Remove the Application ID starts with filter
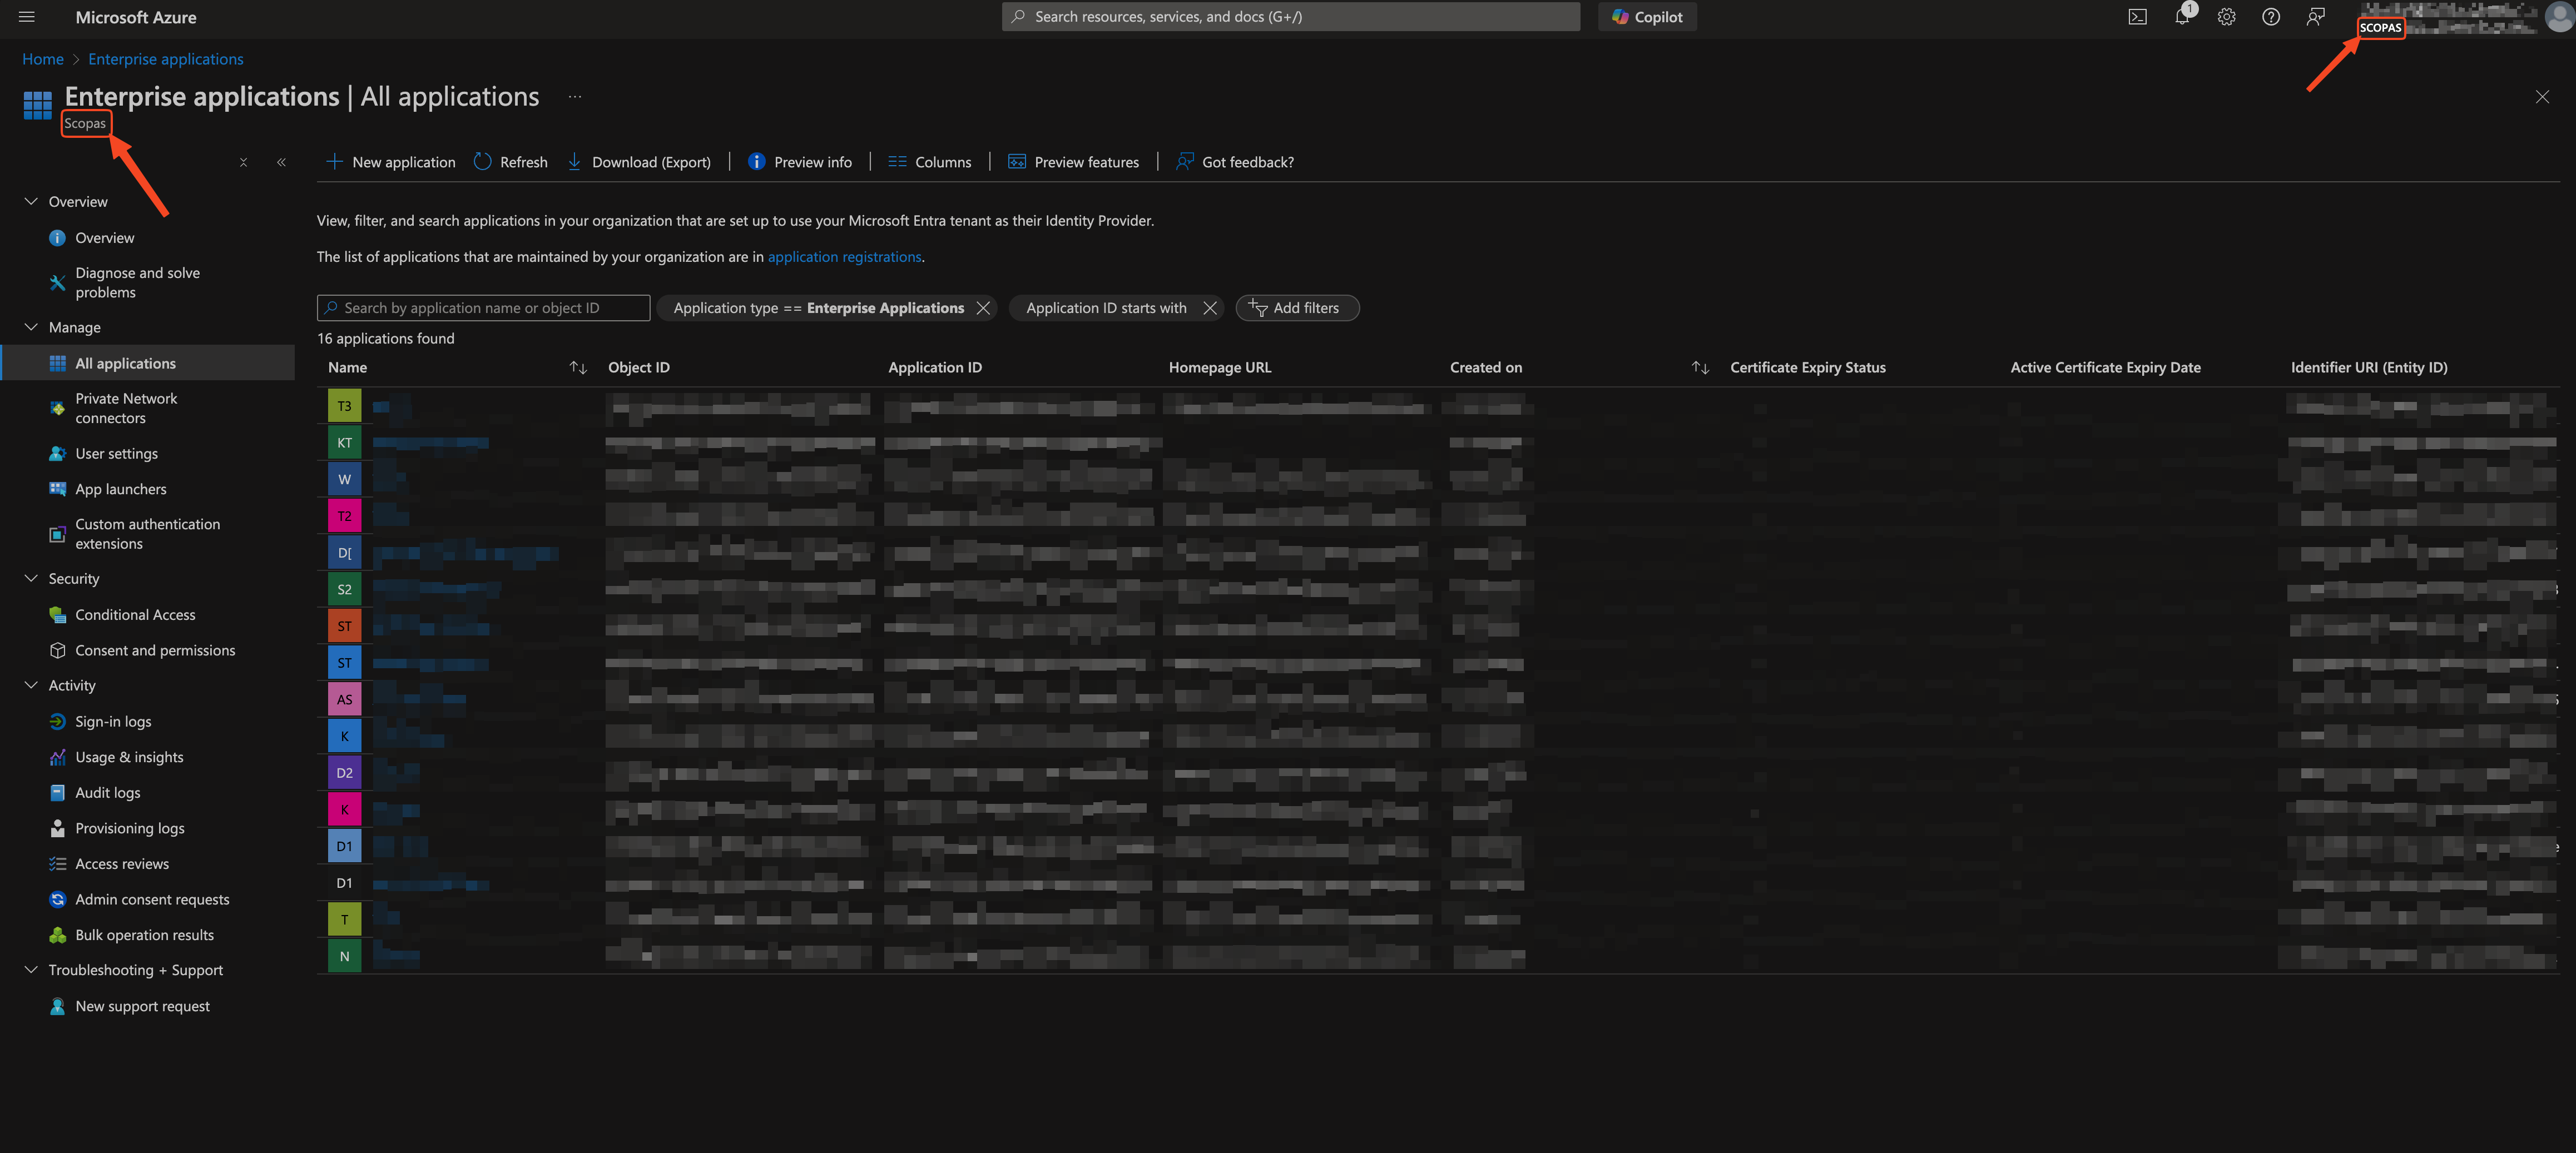The height and width of the screenshot is (1153, 2576). [1209, 308]
